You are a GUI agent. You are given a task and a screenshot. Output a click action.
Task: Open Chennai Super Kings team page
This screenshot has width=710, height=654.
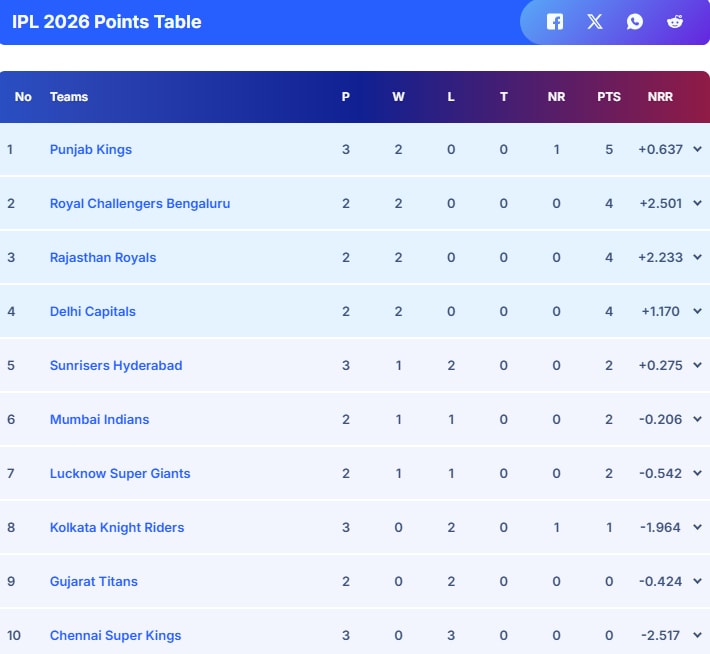point(115,635)
